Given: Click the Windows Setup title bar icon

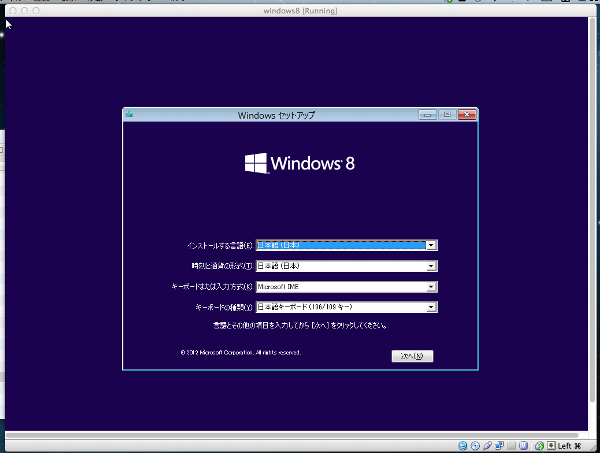Looking at the screenshot, I should click(x=129, y=114).
